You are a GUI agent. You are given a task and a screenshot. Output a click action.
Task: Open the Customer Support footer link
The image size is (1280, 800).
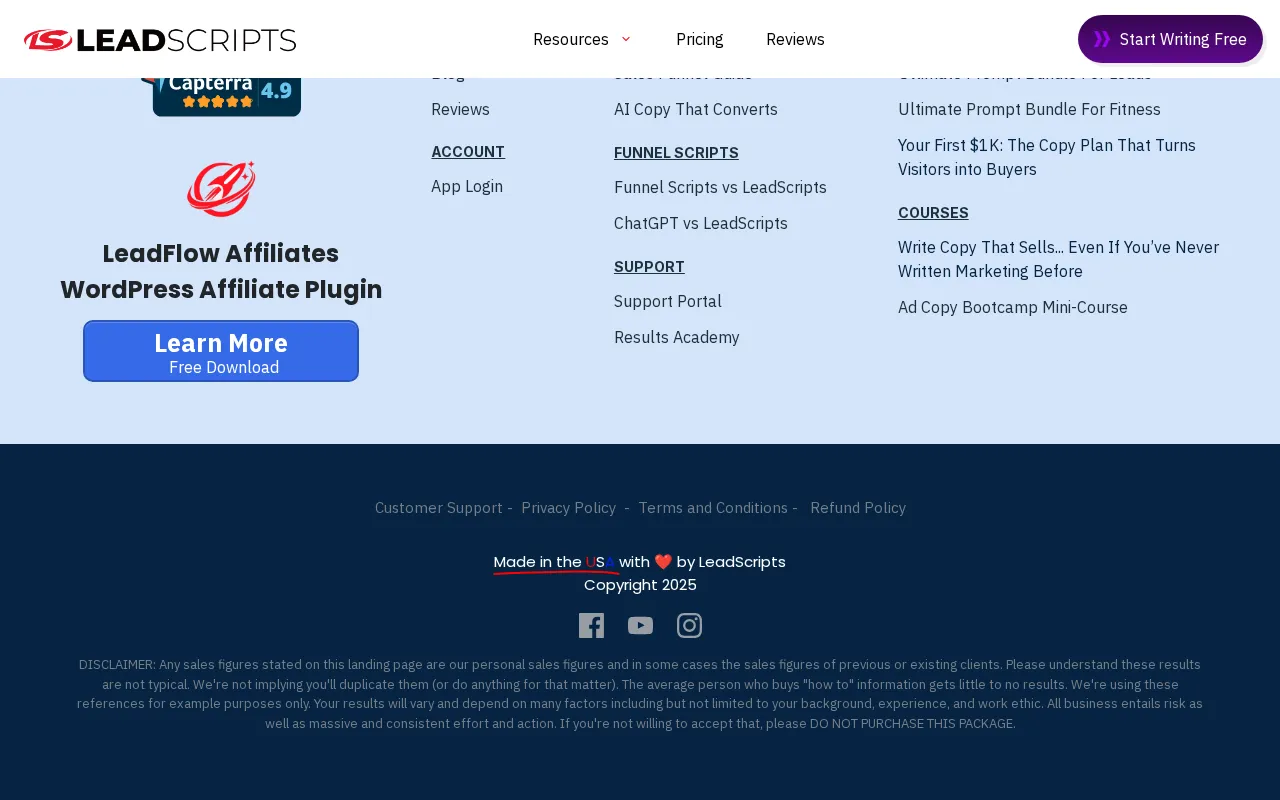[x=438, y=507]
